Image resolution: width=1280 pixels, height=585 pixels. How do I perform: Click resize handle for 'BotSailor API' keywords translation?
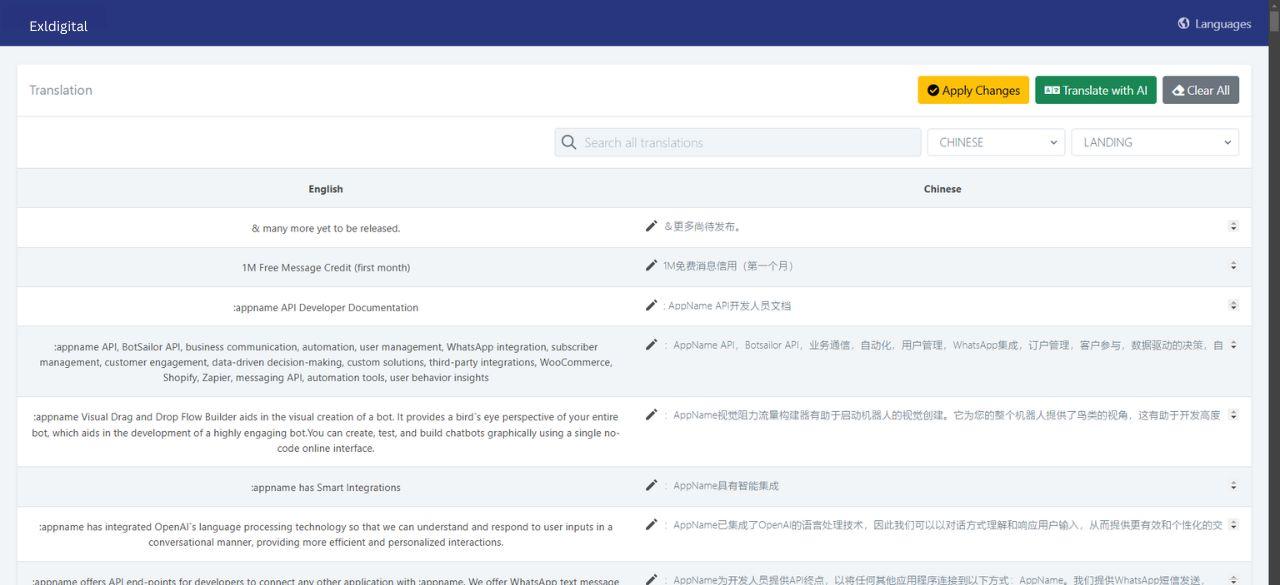point(1233,344)
